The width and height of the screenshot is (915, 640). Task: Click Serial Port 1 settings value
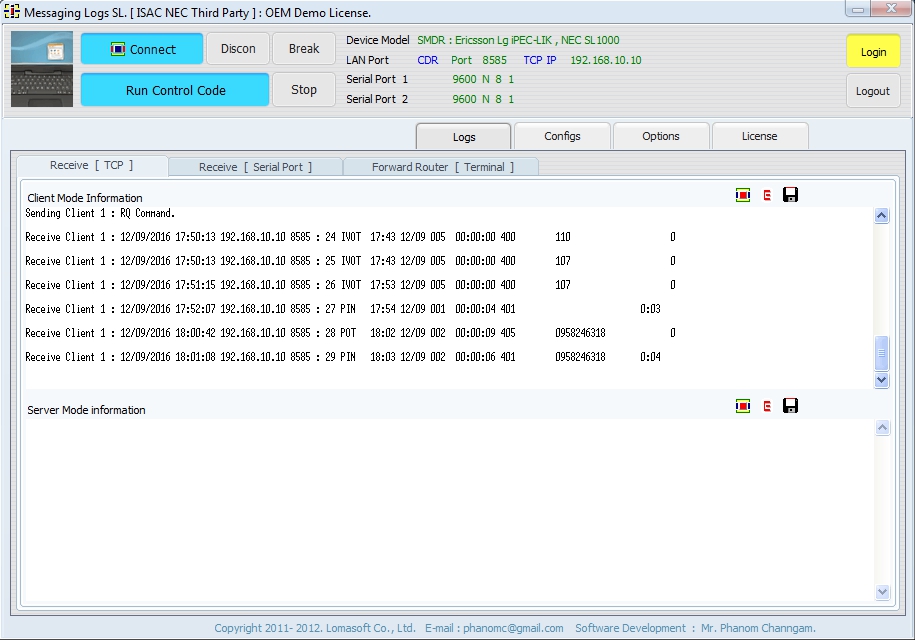[x=483, y=79]
